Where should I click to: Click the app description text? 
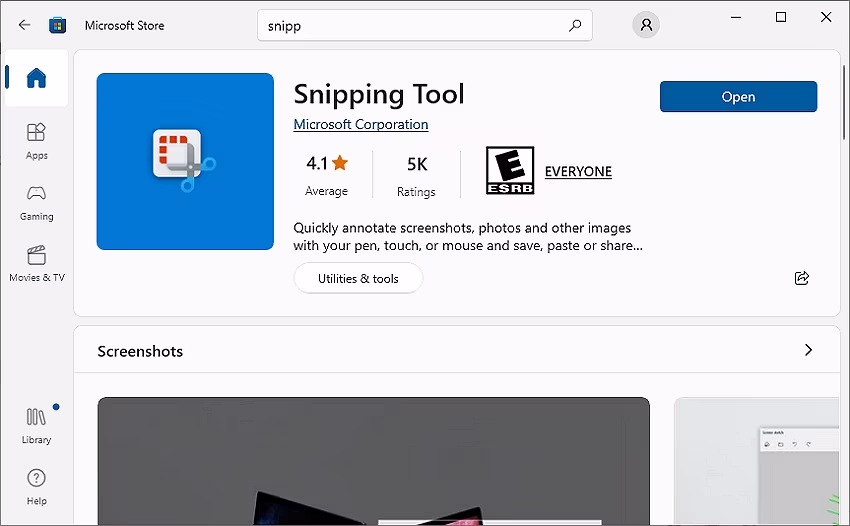[x=468, y=236]
